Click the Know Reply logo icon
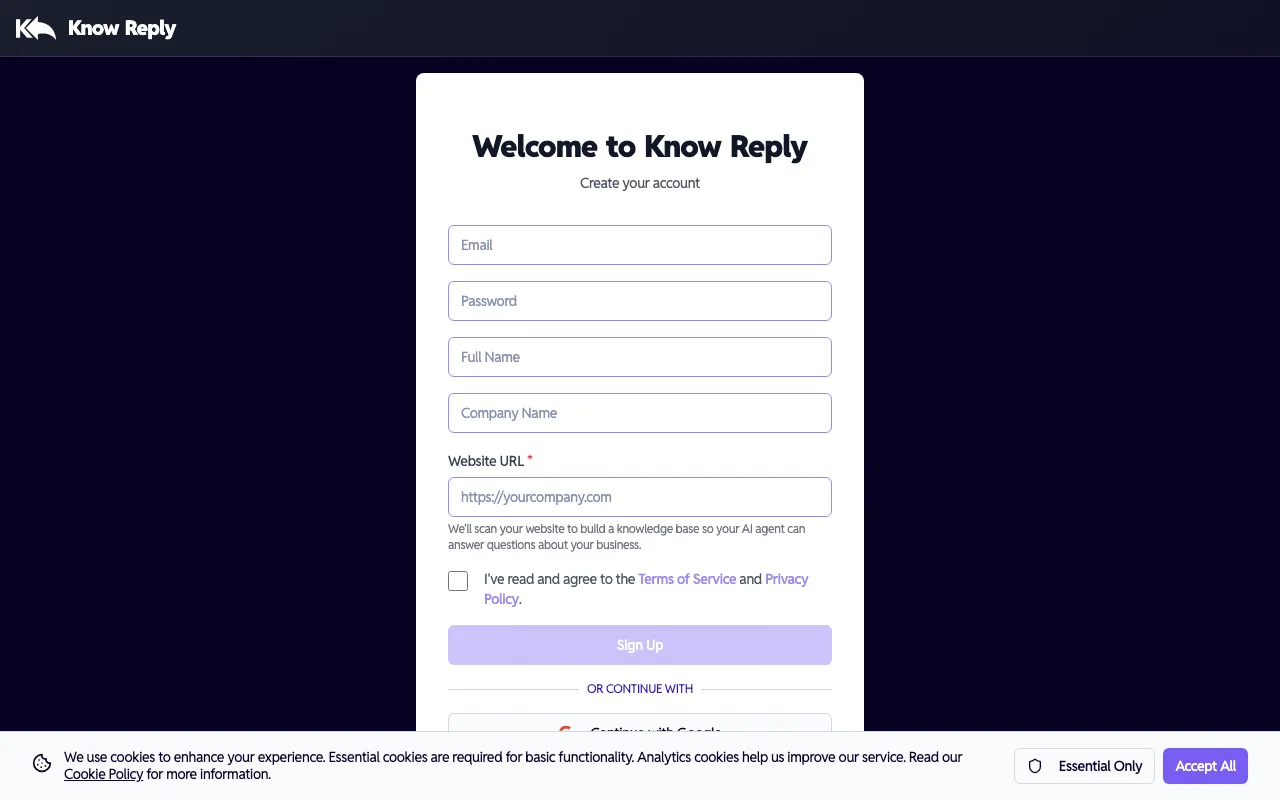This screenshot has width=1280, height=800. (x=35, y=27)
